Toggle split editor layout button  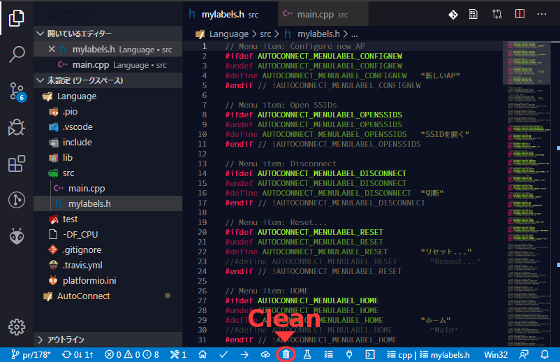(520, 14)
